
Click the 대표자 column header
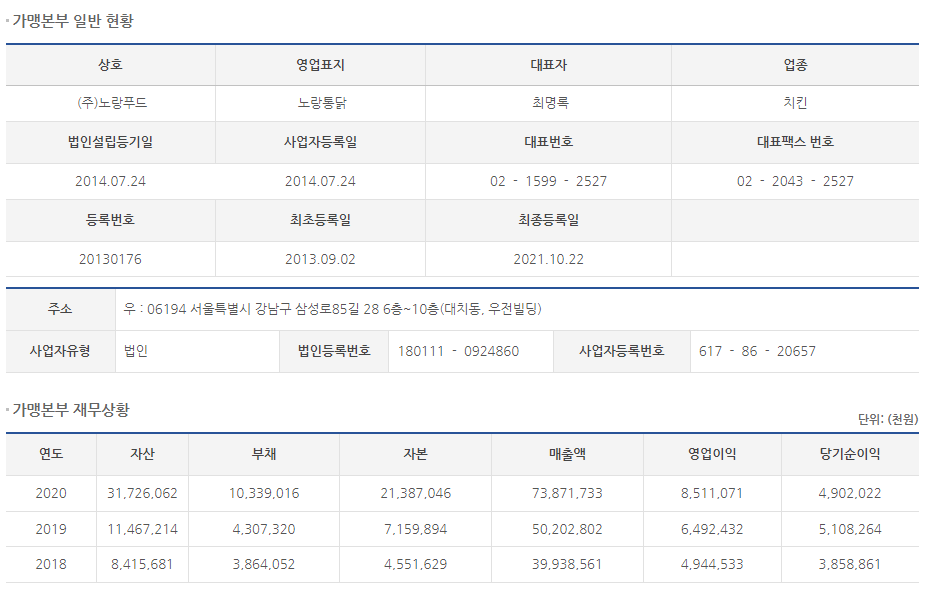pyautogui.click(x=549, y=65)
